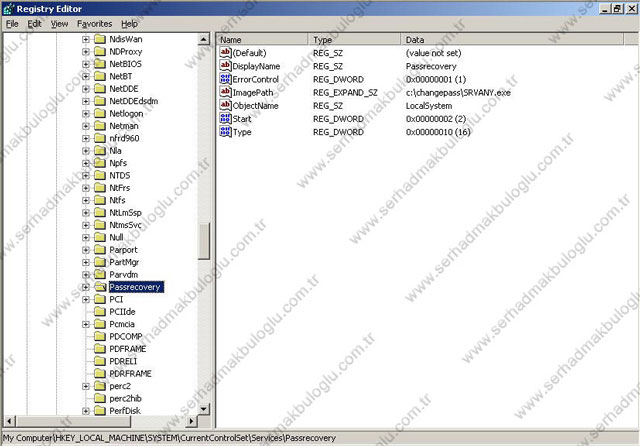The image size is (640, 446).
Task: Click the ImagePath string value icon
Action: pos(225,92)
